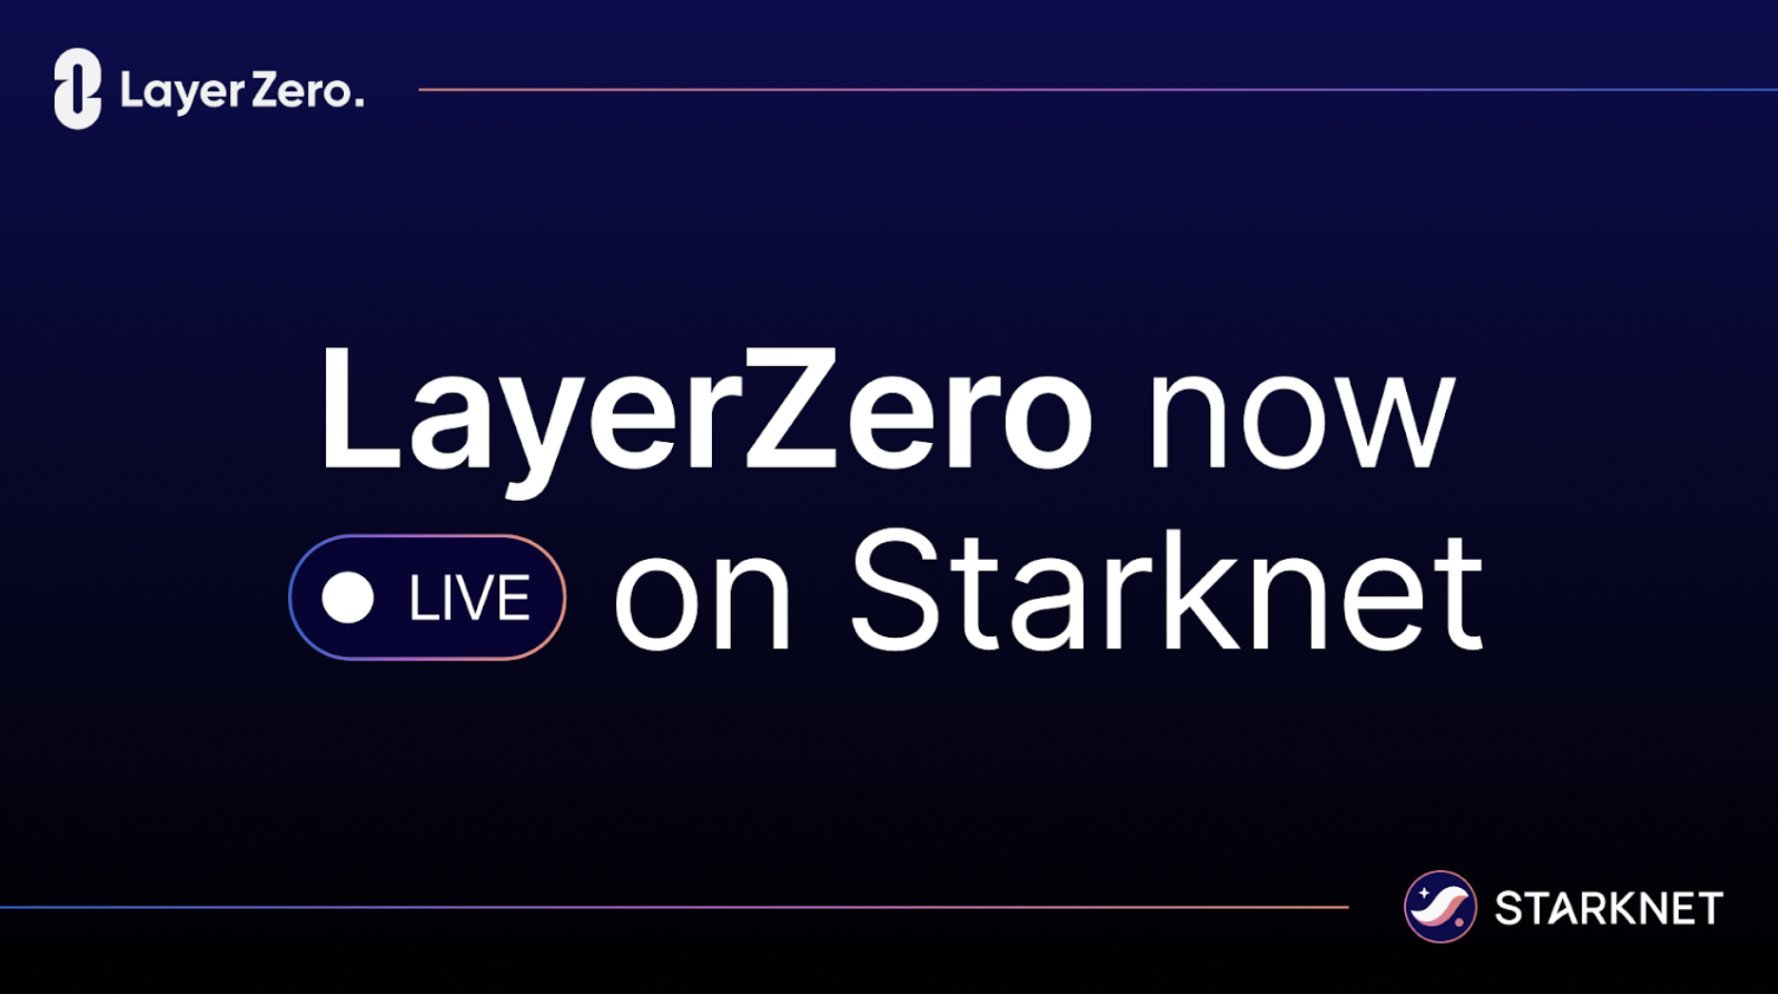Viewport: 1778px width, 994px height.
Task: Click the LayerZero wordmark beside the logo
Action: [241, 91]
